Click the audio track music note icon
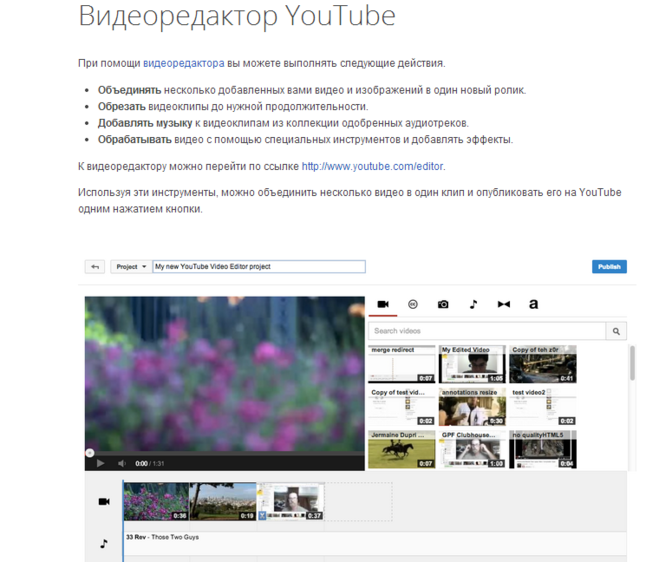 [x=103, y=544]
